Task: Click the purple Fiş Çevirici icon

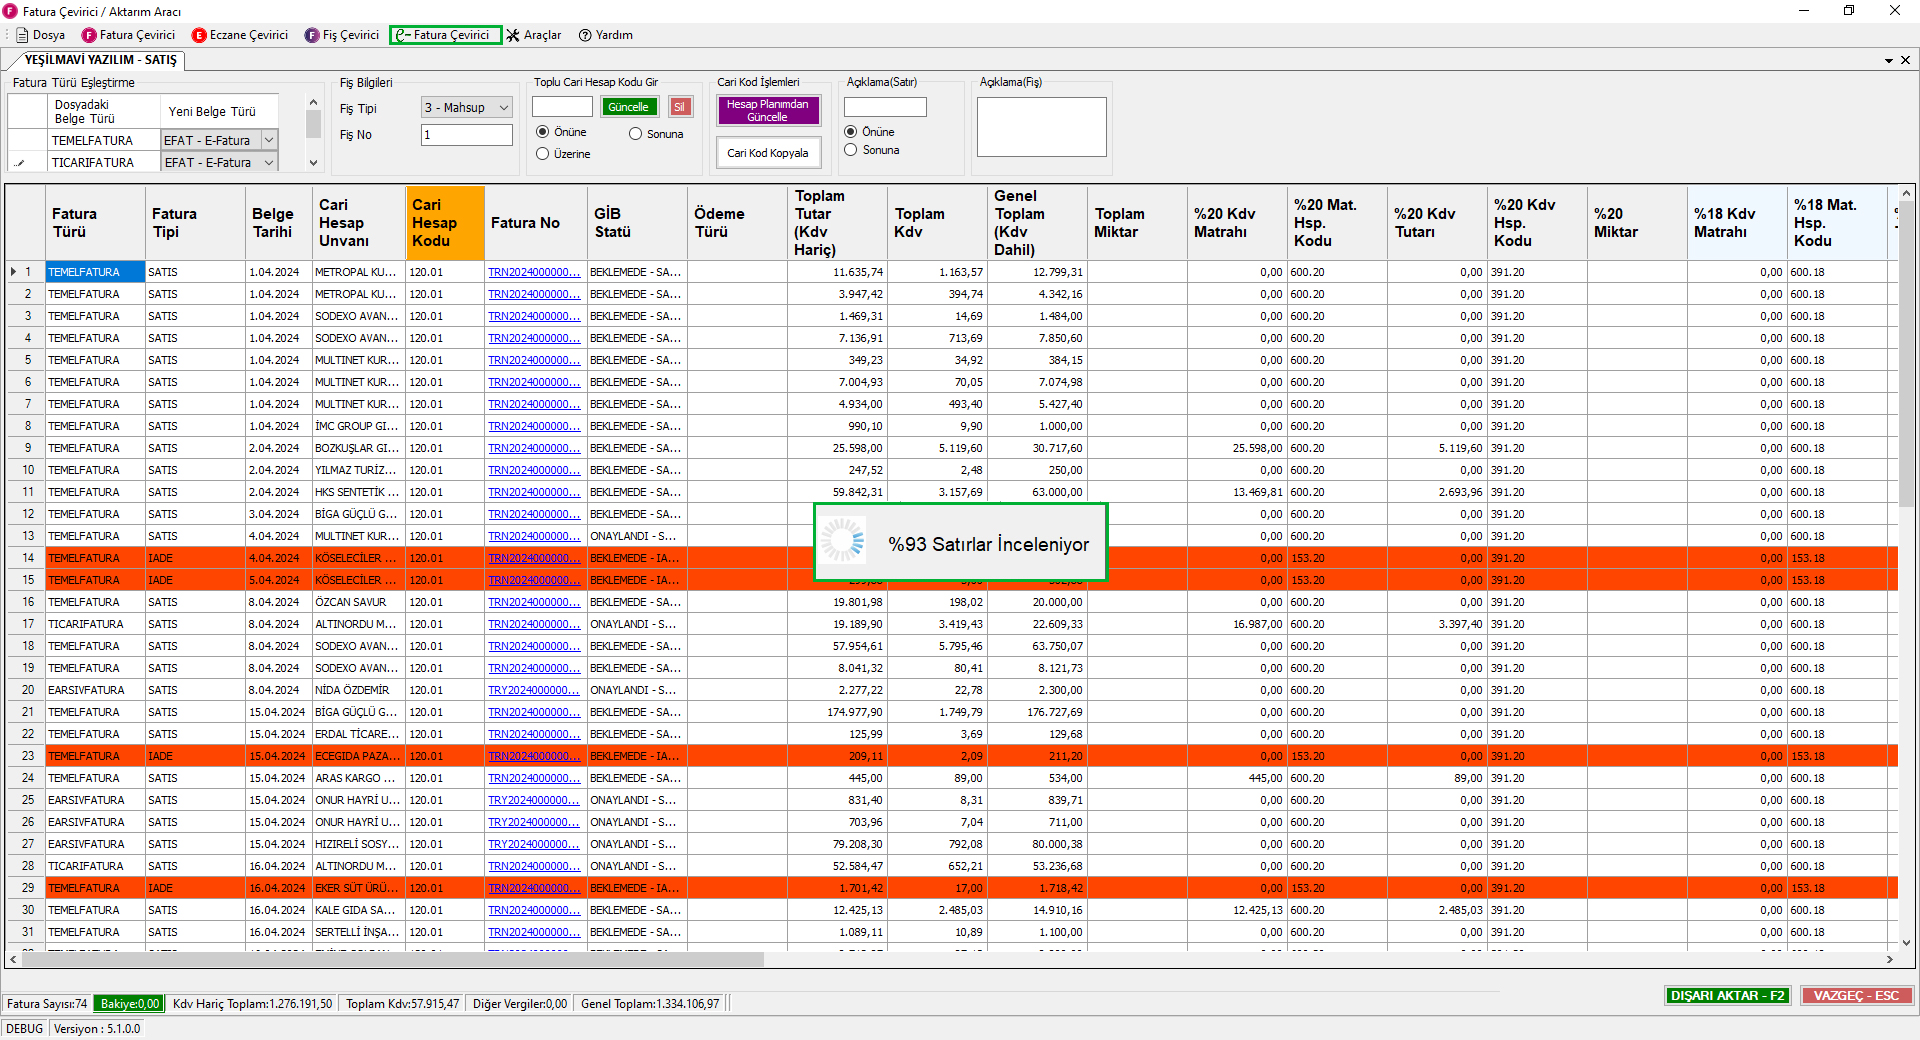Action: click(x=312, y=35)
